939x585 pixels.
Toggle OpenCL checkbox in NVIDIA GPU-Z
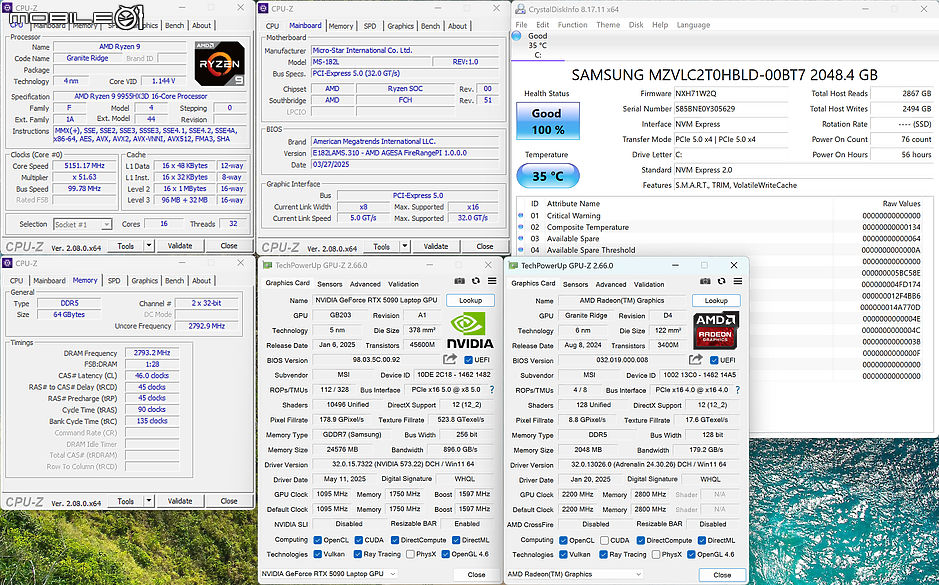(317, 540)
